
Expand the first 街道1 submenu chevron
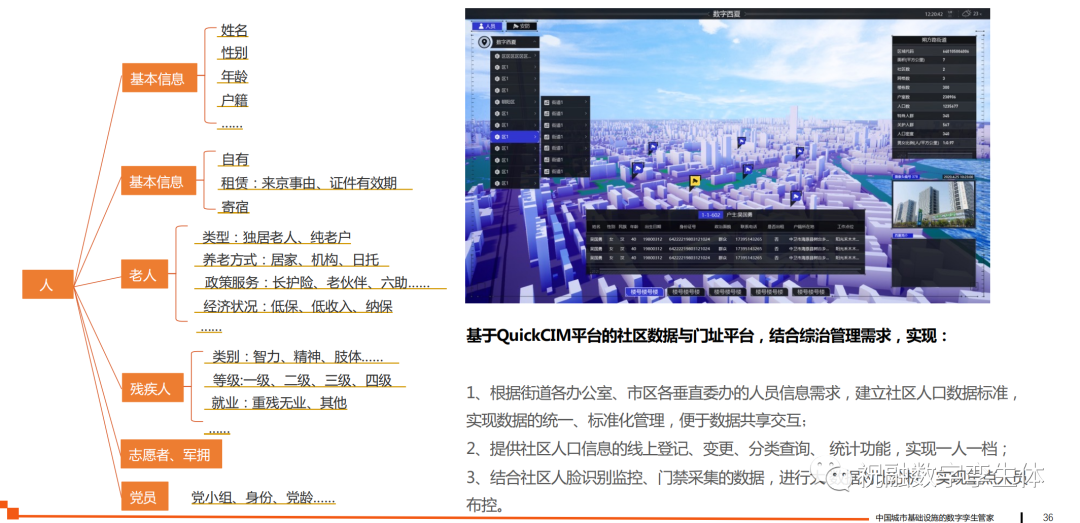(x=585, y=102)
